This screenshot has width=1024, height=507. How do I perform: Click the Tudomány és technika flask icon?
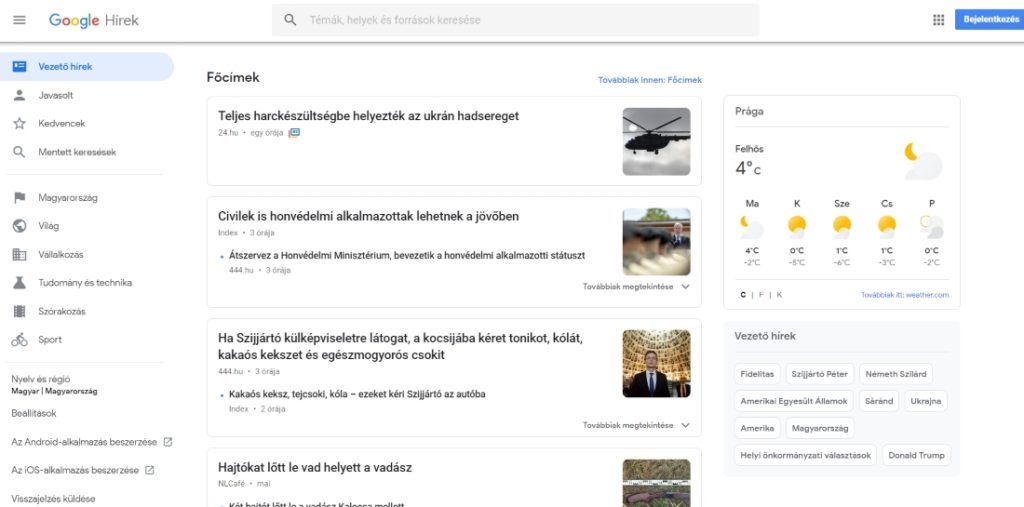pyautogui.click(x=20, y=283)
